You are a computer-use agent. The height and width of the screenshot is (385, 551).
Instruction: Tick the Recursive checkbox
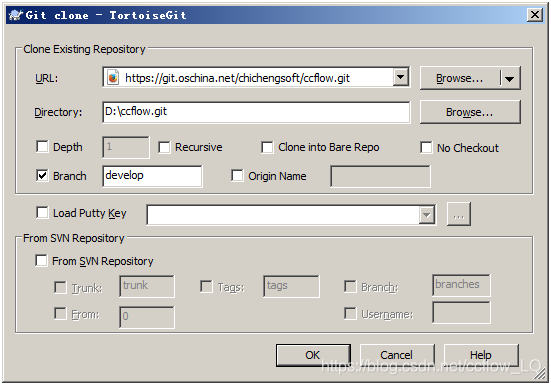[x=164, y=147]
